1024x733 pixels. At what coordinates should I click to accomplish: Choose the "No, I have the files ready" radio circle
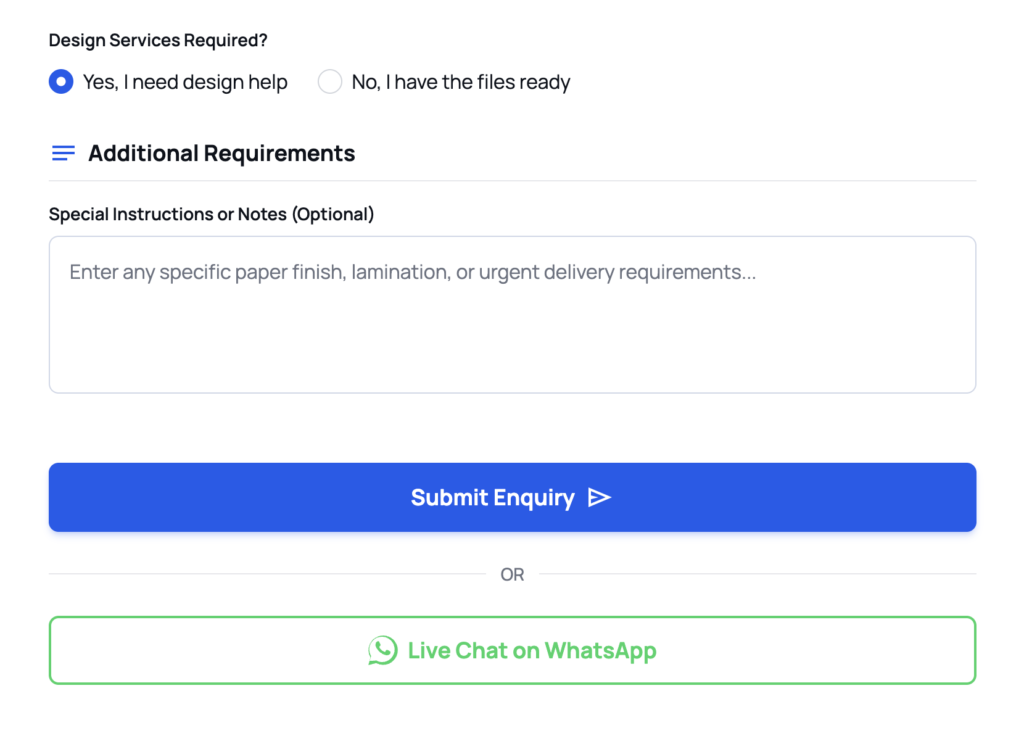click(x=330, y=82)
